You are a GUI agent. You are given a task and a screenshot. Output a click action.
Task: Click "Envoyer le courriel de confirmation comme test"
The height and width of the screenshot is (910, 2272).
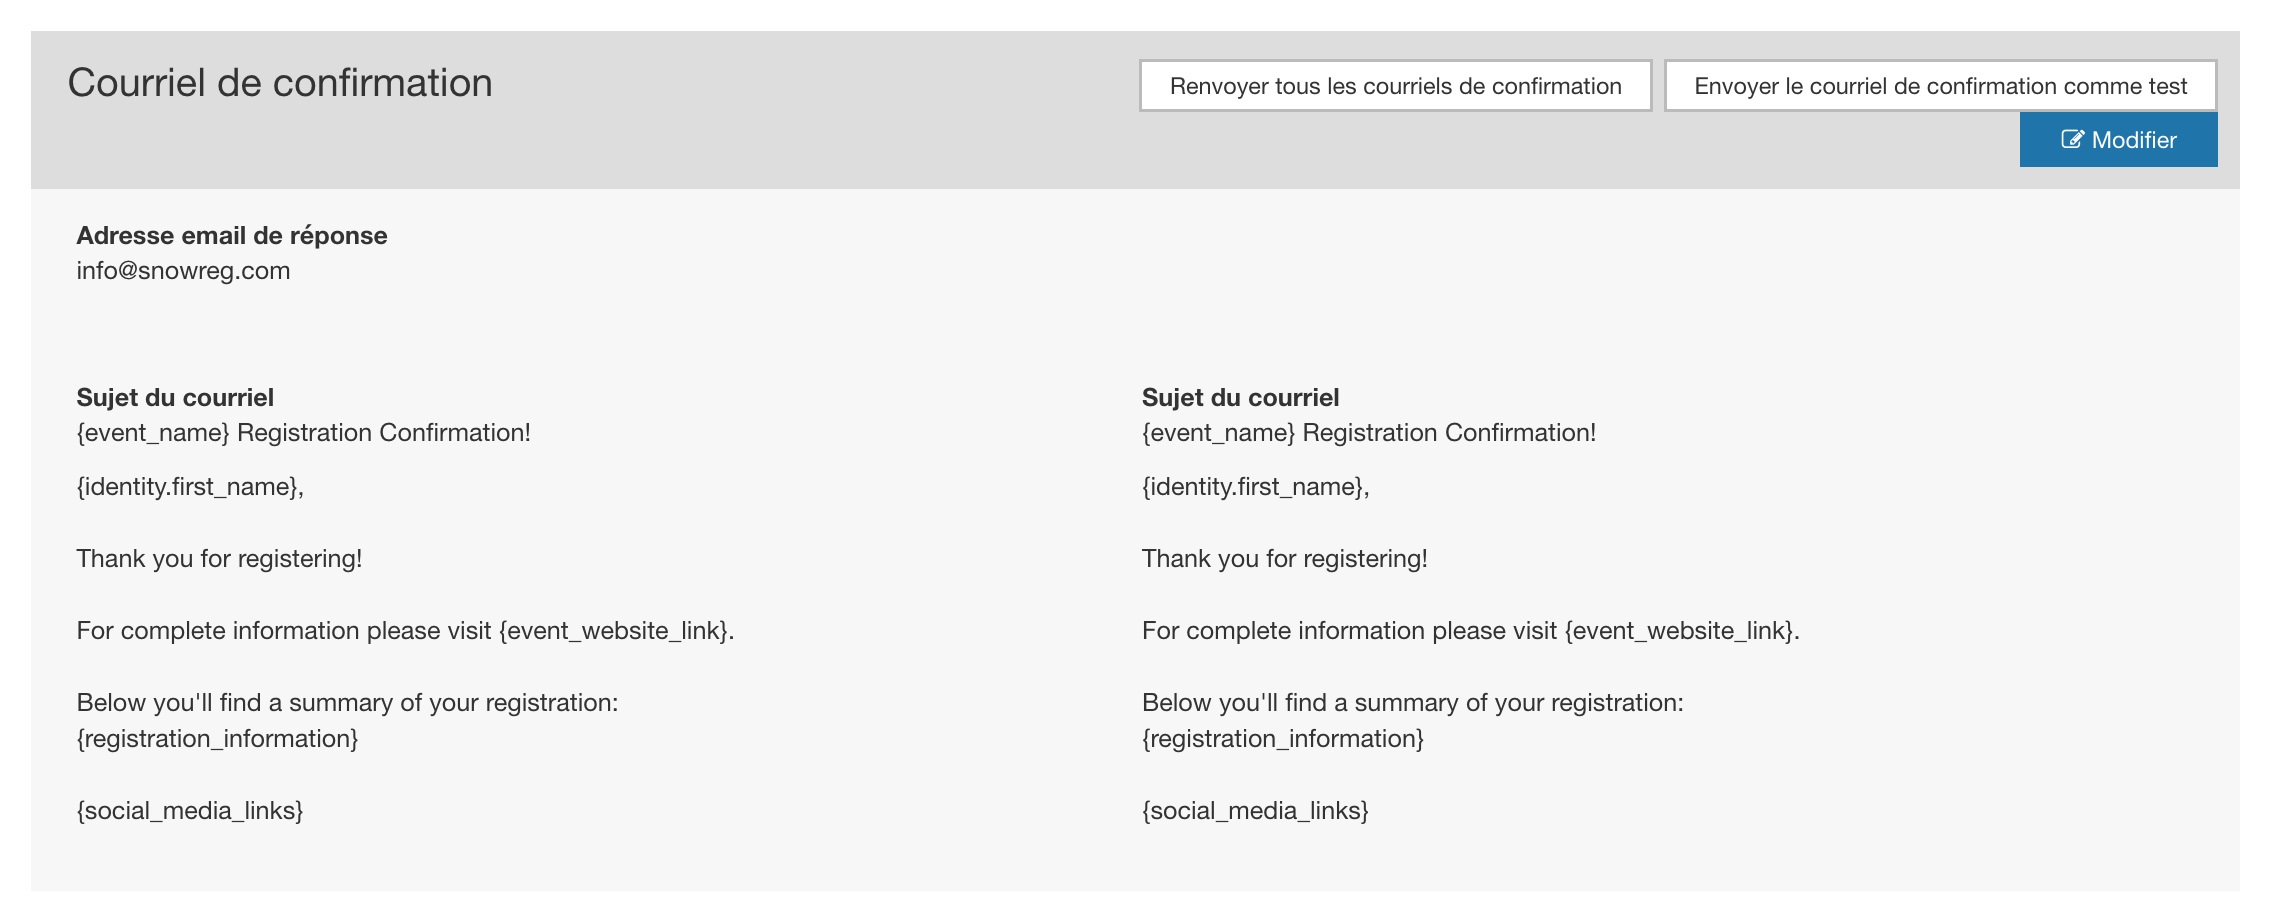pyautogui.click(x=1940, y=86)
